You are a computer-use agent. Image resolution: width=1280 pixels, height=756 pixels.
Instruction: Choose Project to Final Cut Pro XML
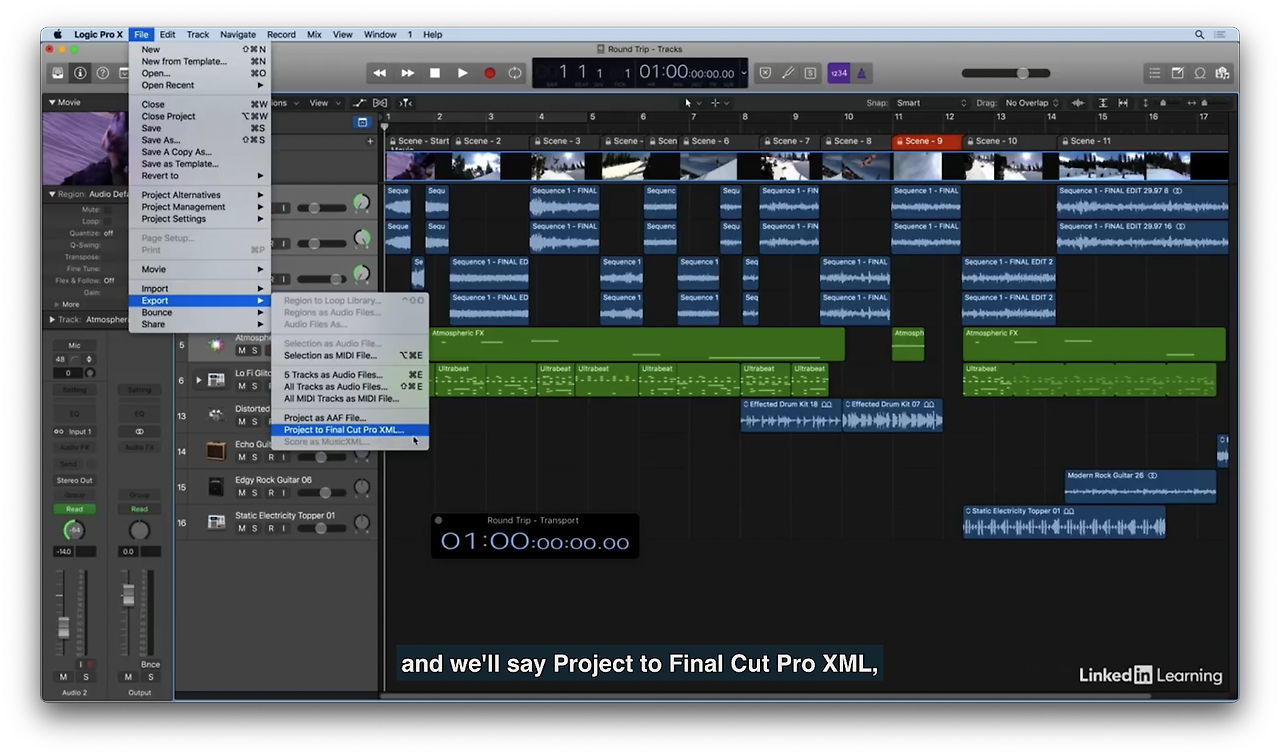click(x=348, y=430)
